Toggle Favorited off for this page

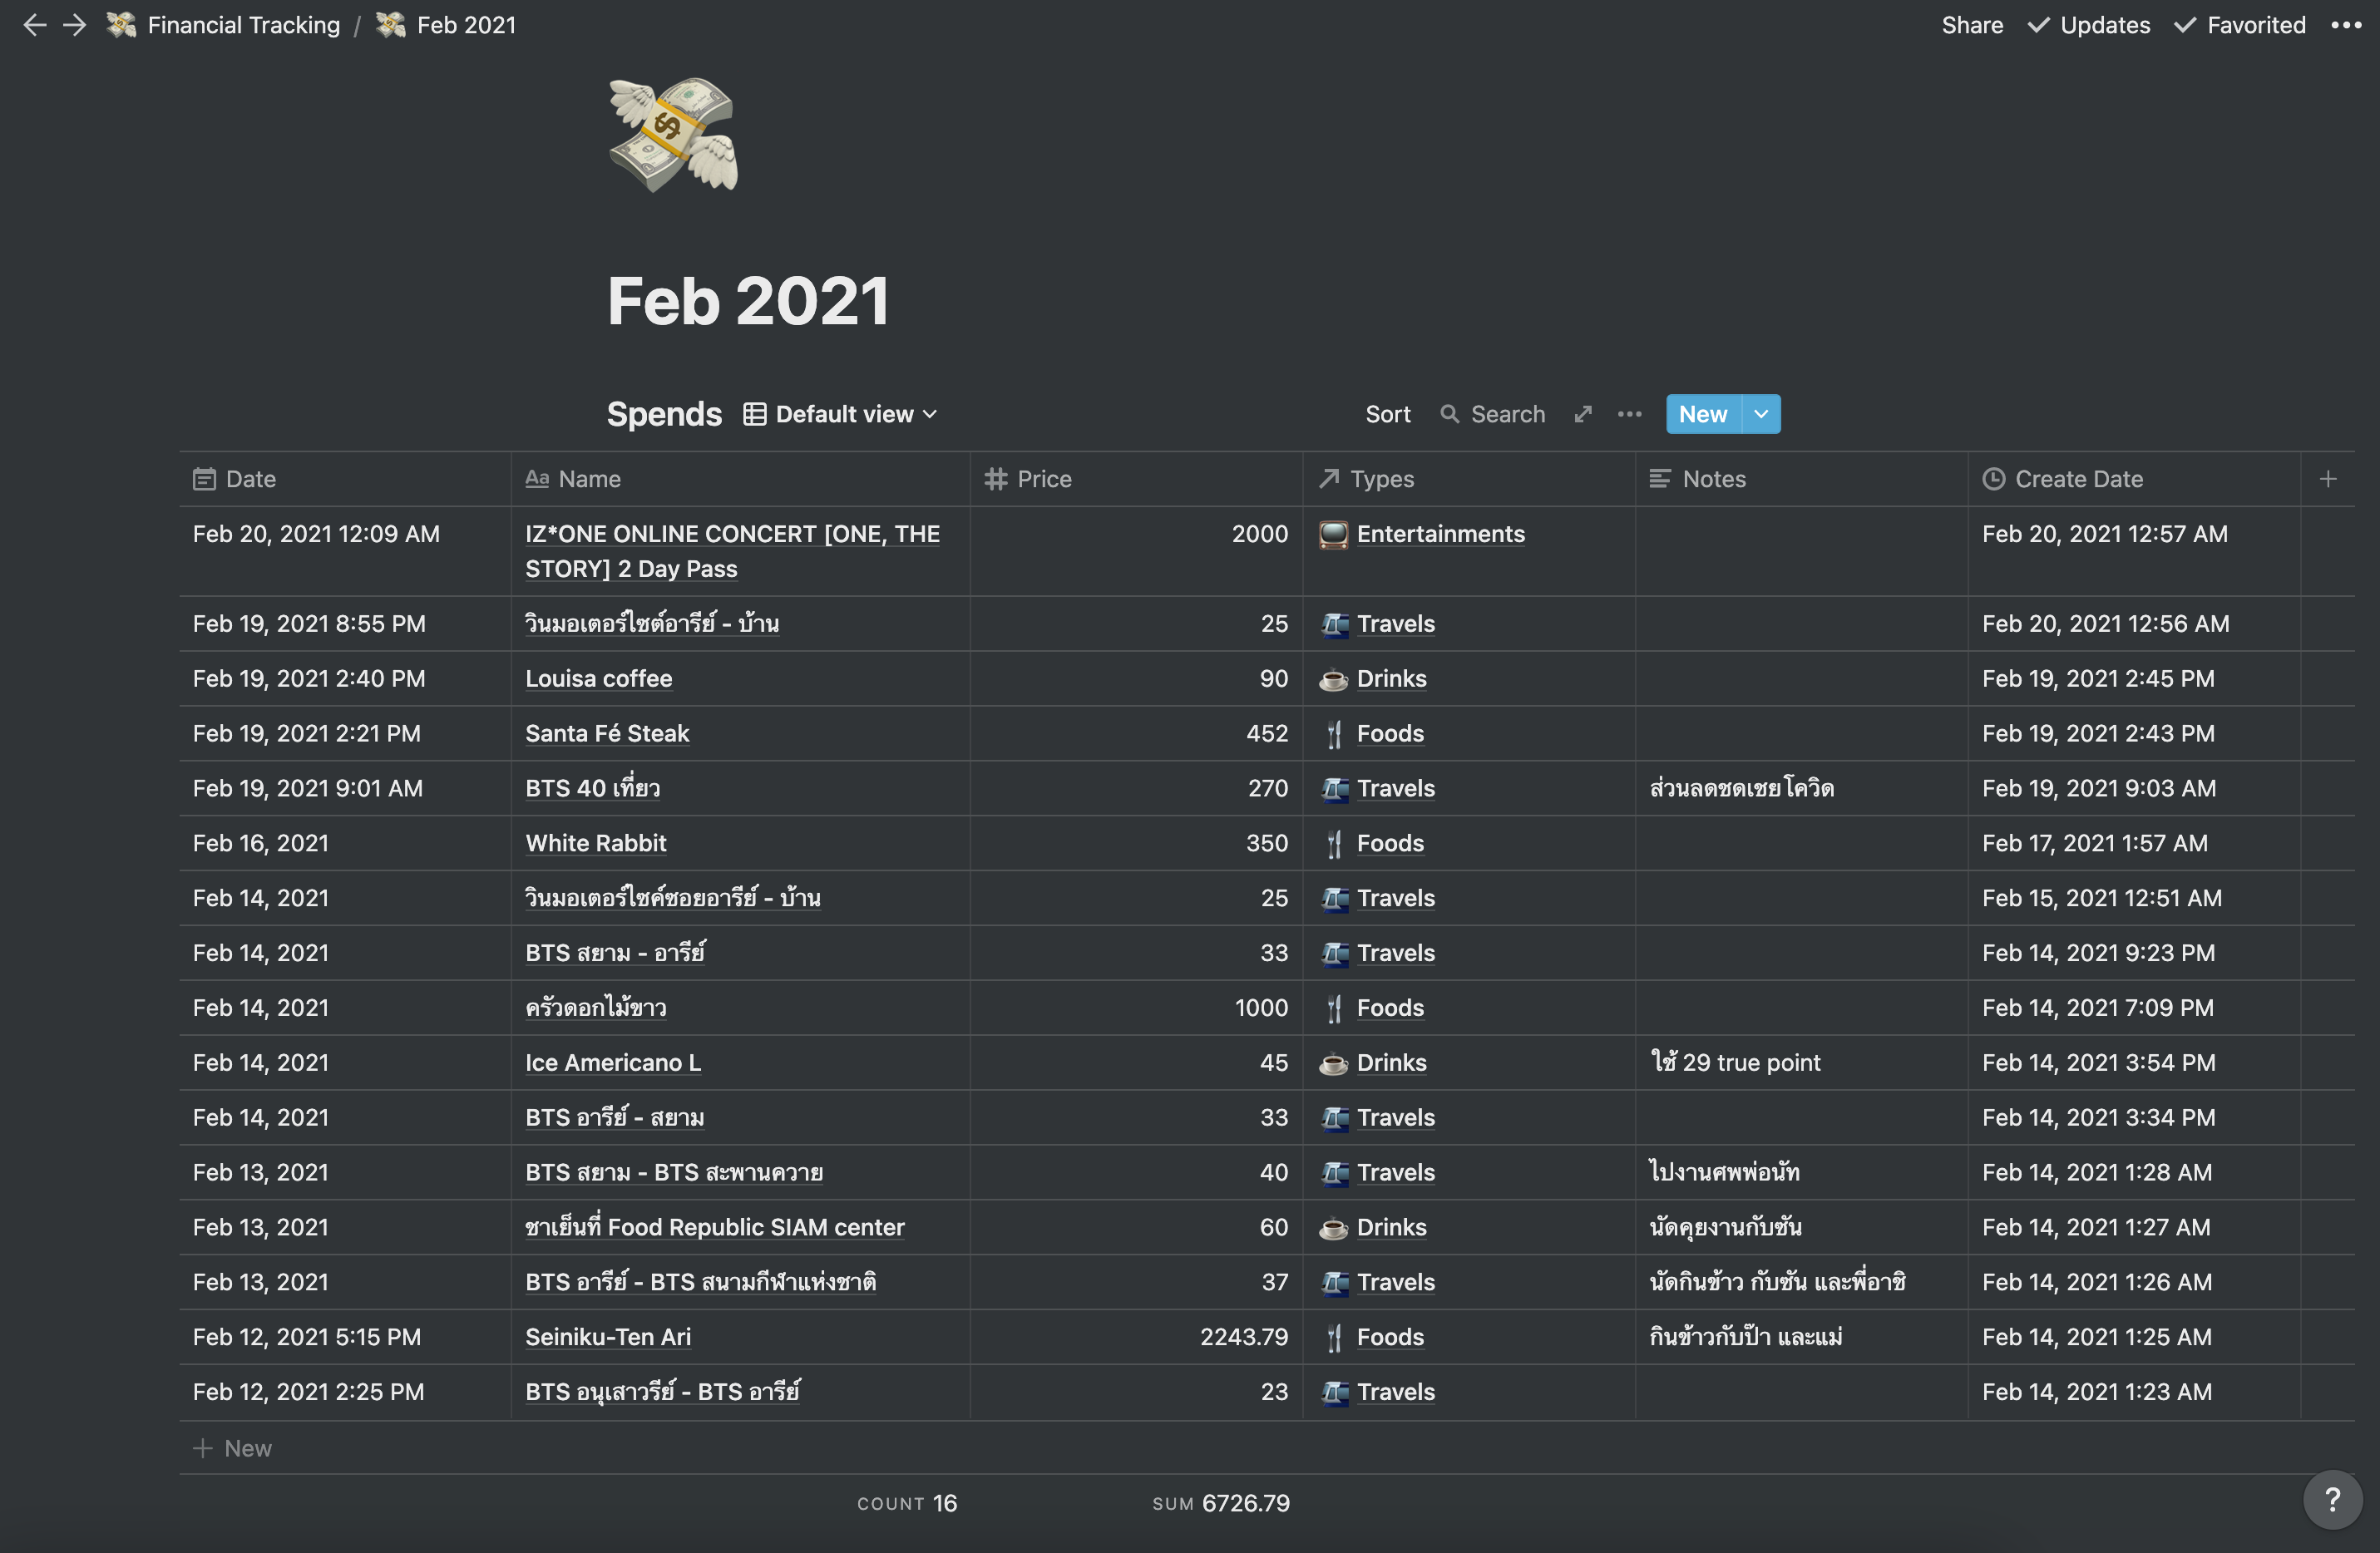tap(2239, 25)
